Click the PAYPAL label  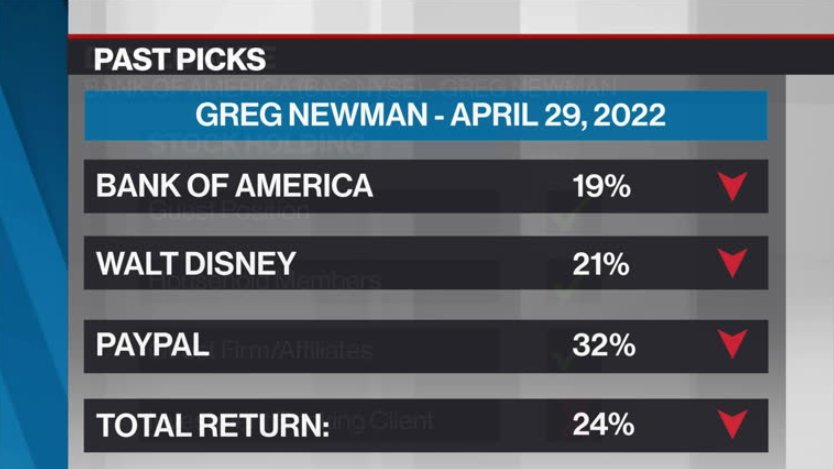(153, 345)
